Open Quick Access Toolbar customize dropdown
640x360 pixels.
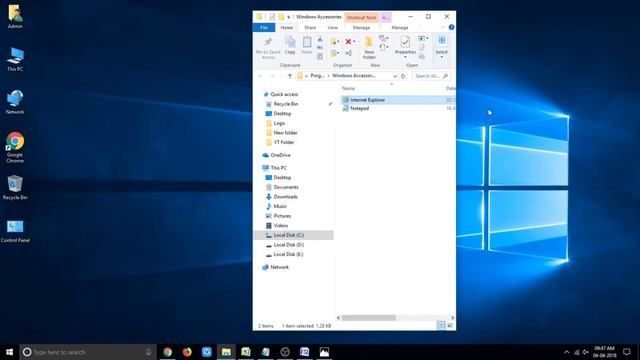tap(289, 17)
